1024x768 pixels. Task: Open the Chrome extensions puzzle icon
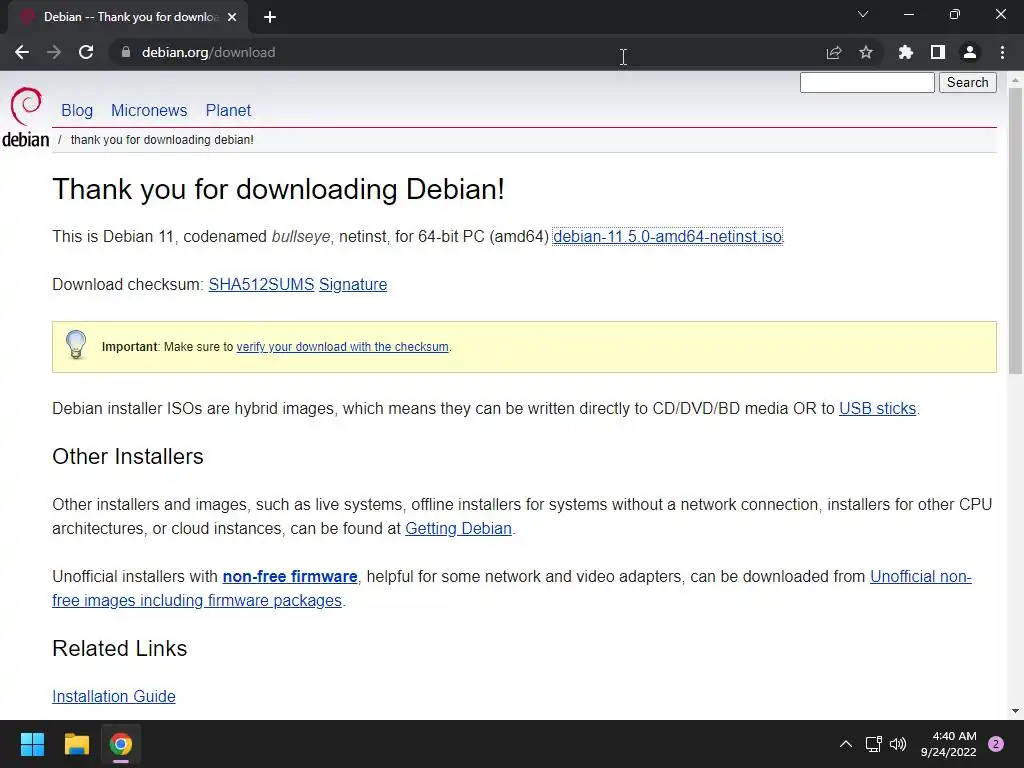(905, 52)
